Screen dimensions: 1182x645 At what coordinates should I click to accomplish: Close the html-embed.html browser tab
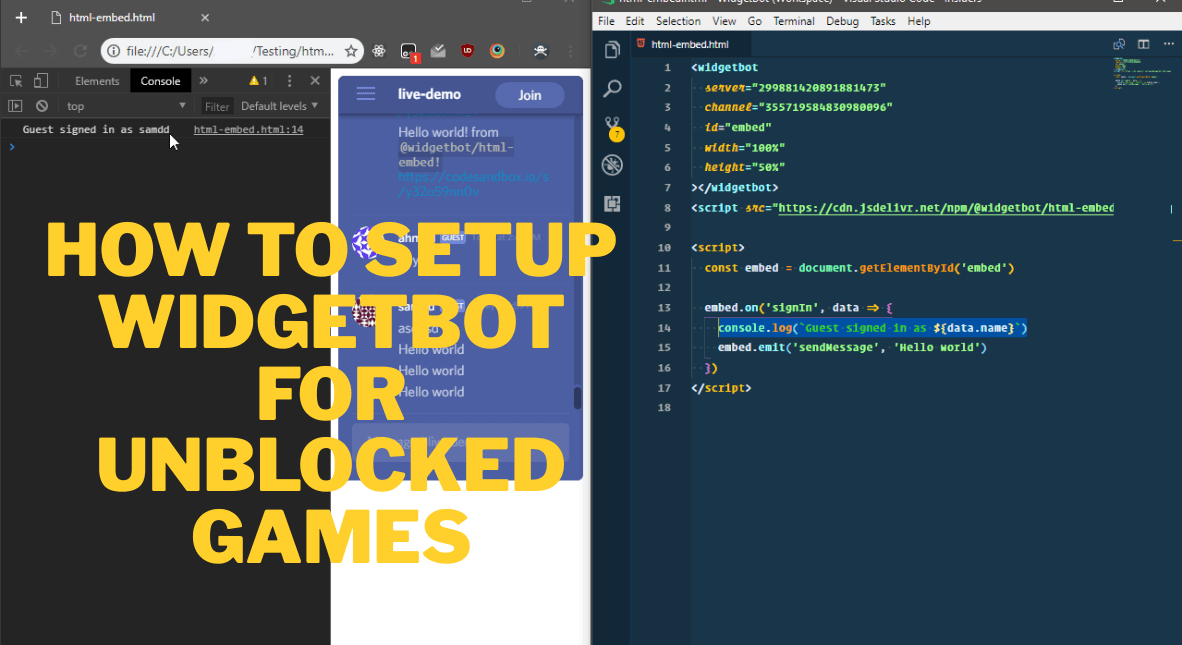point(205,17)
